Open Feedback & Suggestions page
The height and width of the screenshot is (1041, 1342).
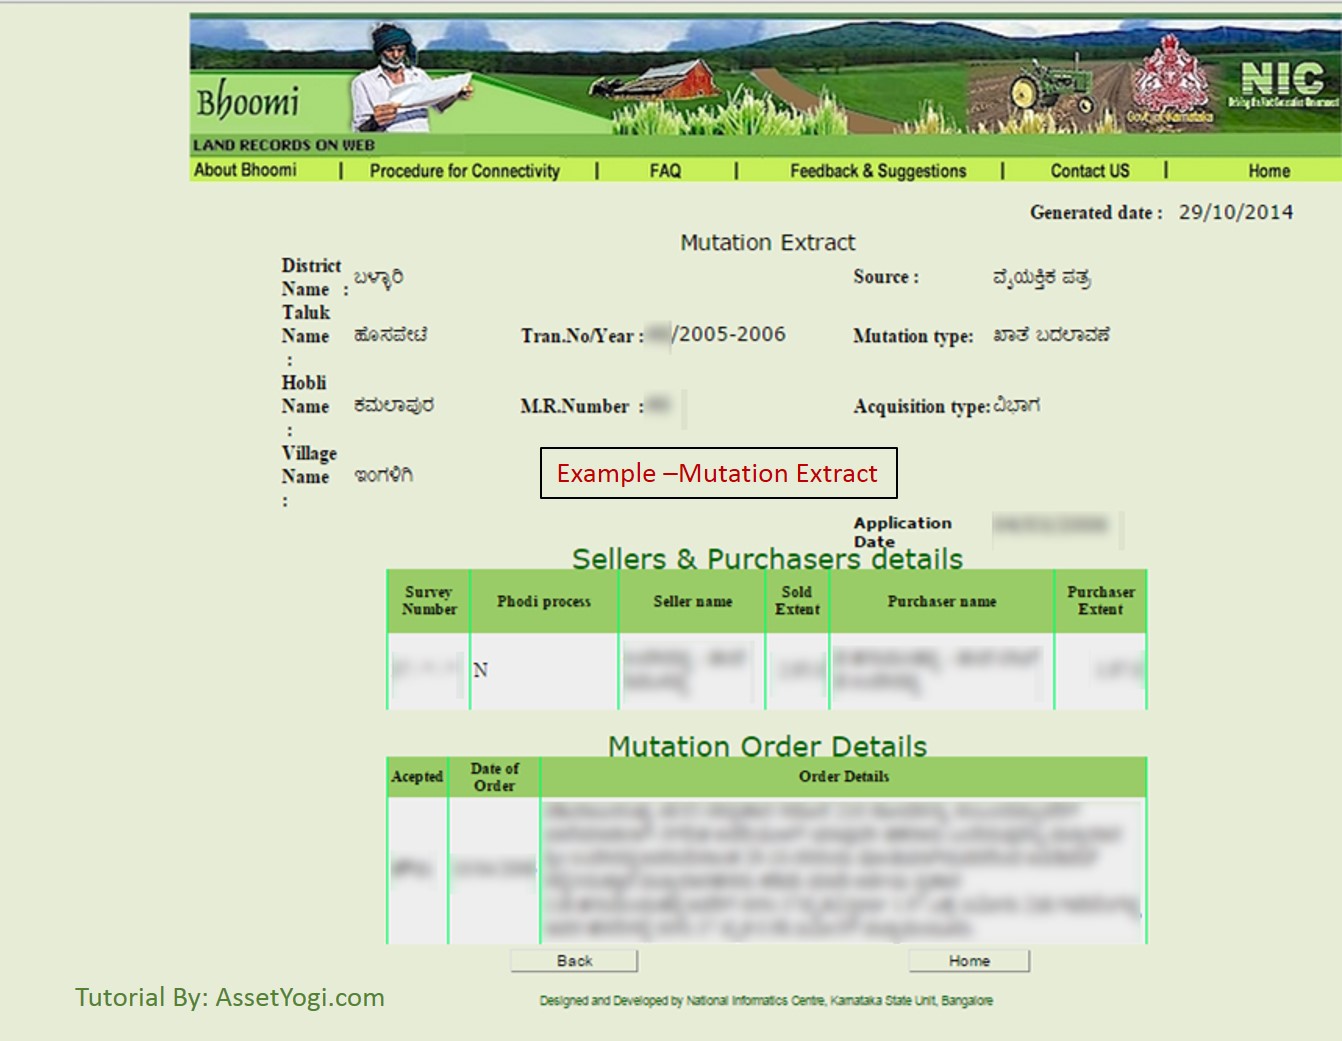878,170
